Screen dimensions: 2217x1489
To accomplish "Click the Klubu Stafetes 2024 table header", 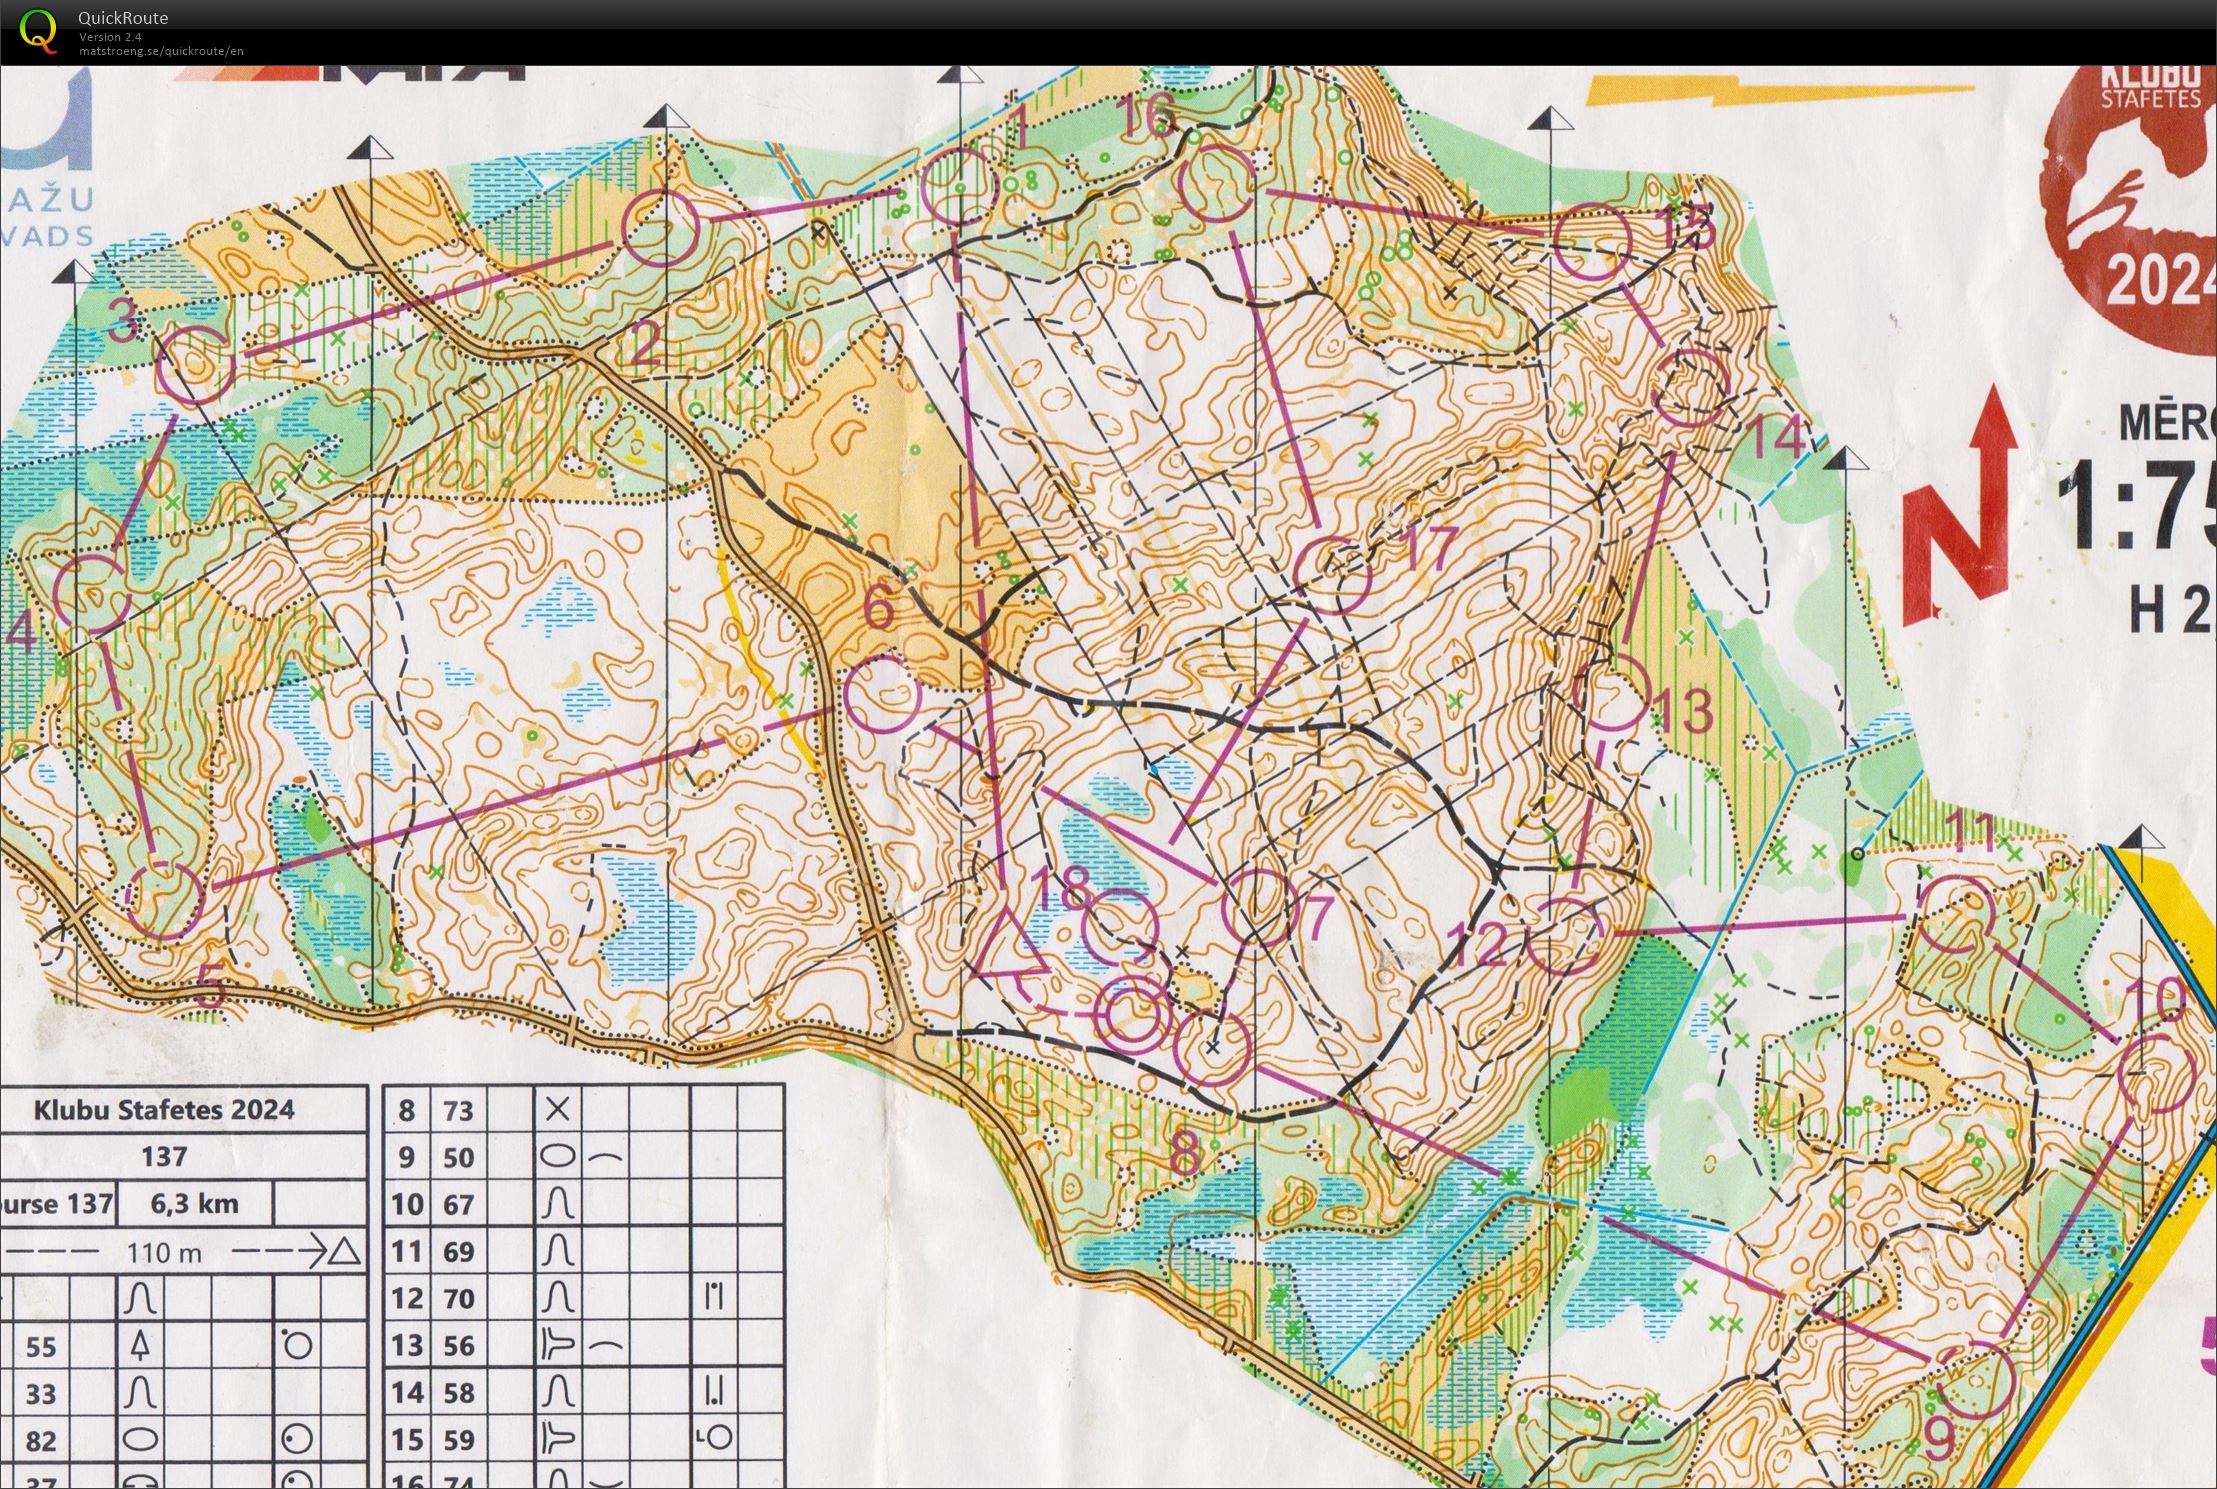I will (164, 1110).
